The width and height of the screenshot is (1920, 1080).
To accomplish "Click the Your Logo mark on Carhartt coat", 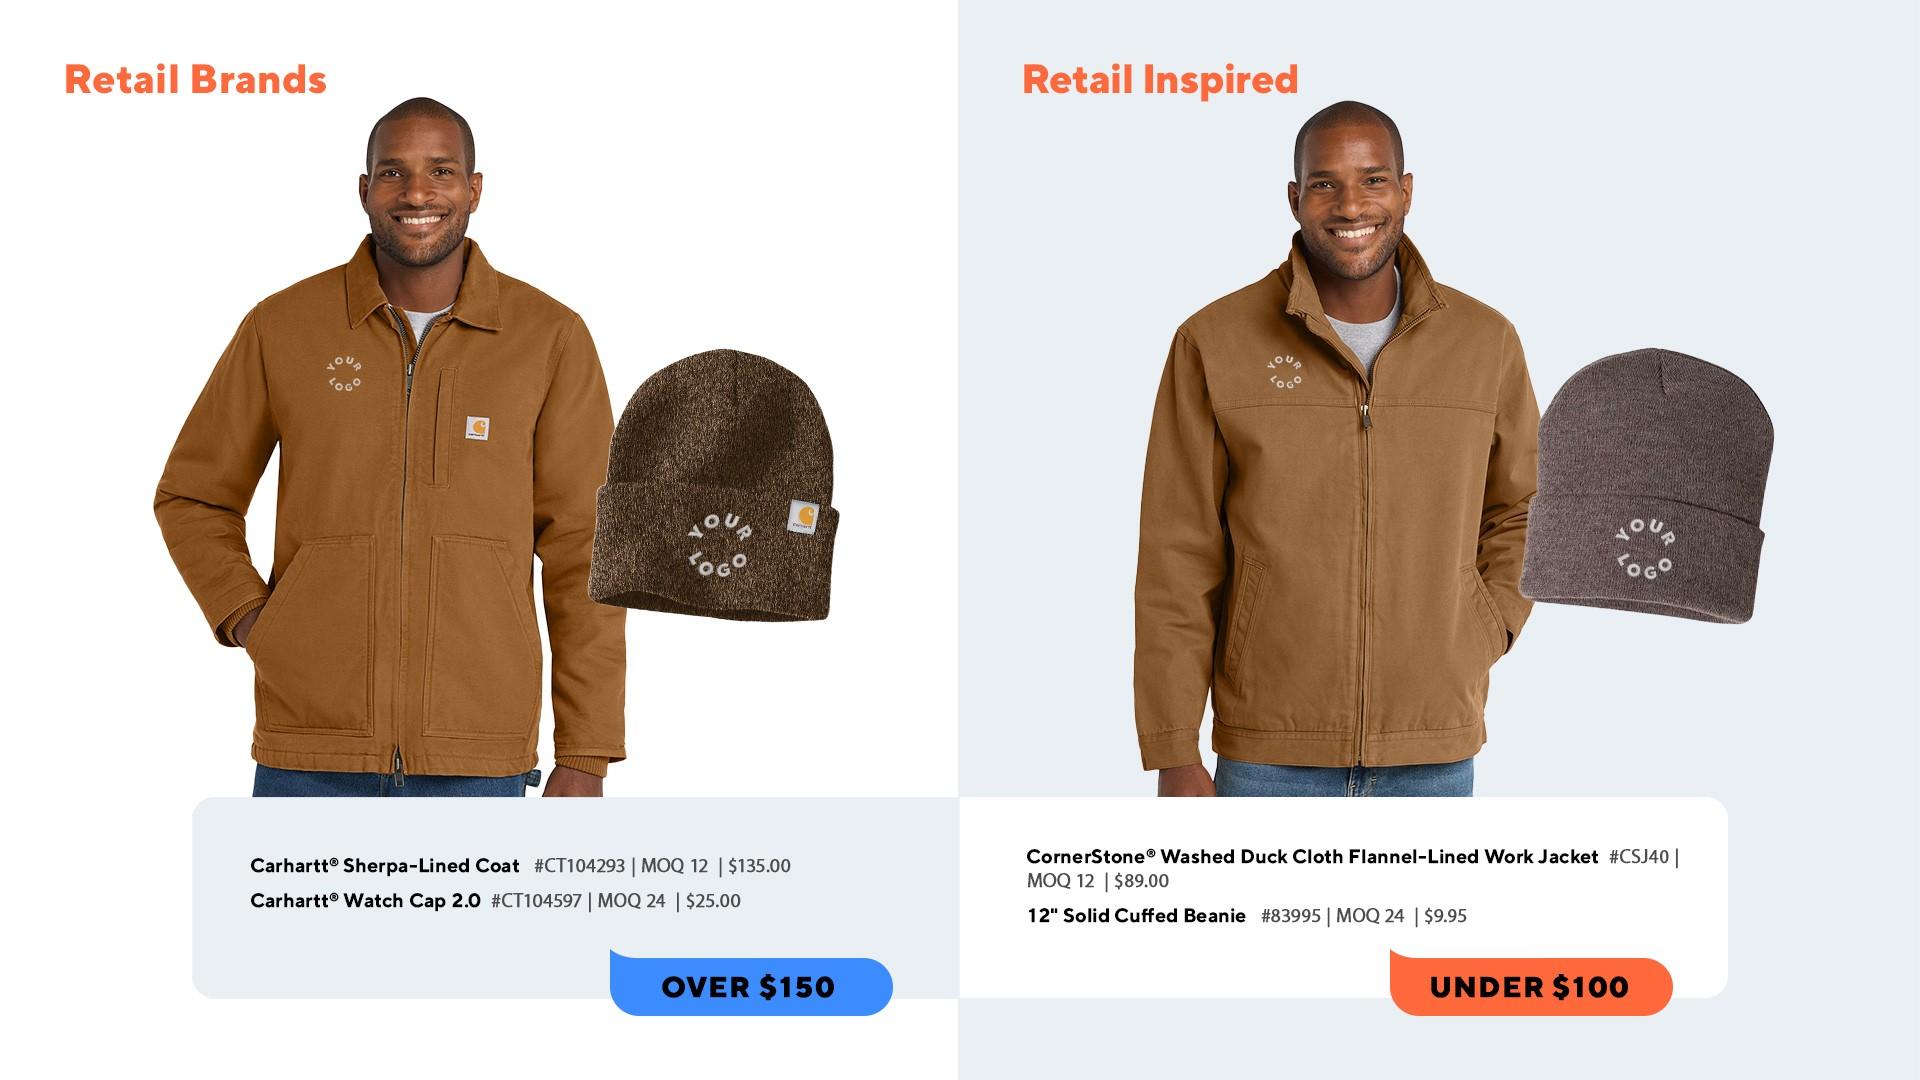I will tap(344, 374).
